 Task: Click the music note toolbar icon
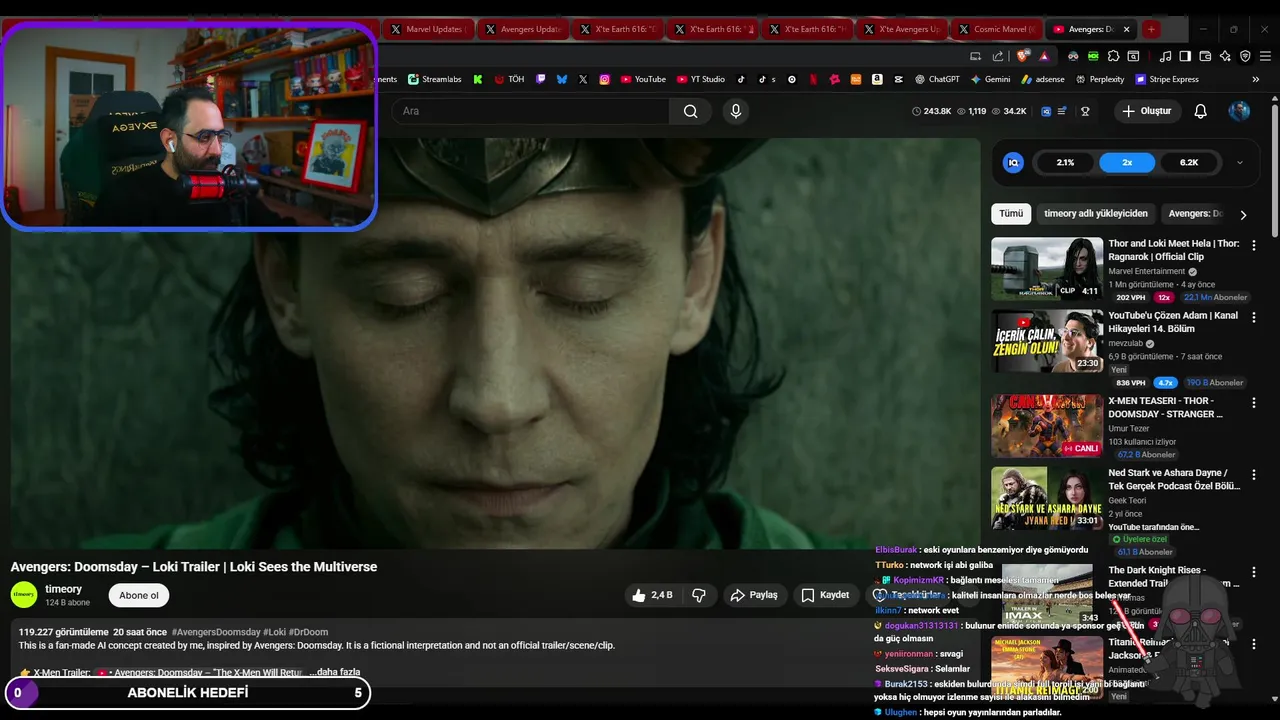pos(1165,56)
